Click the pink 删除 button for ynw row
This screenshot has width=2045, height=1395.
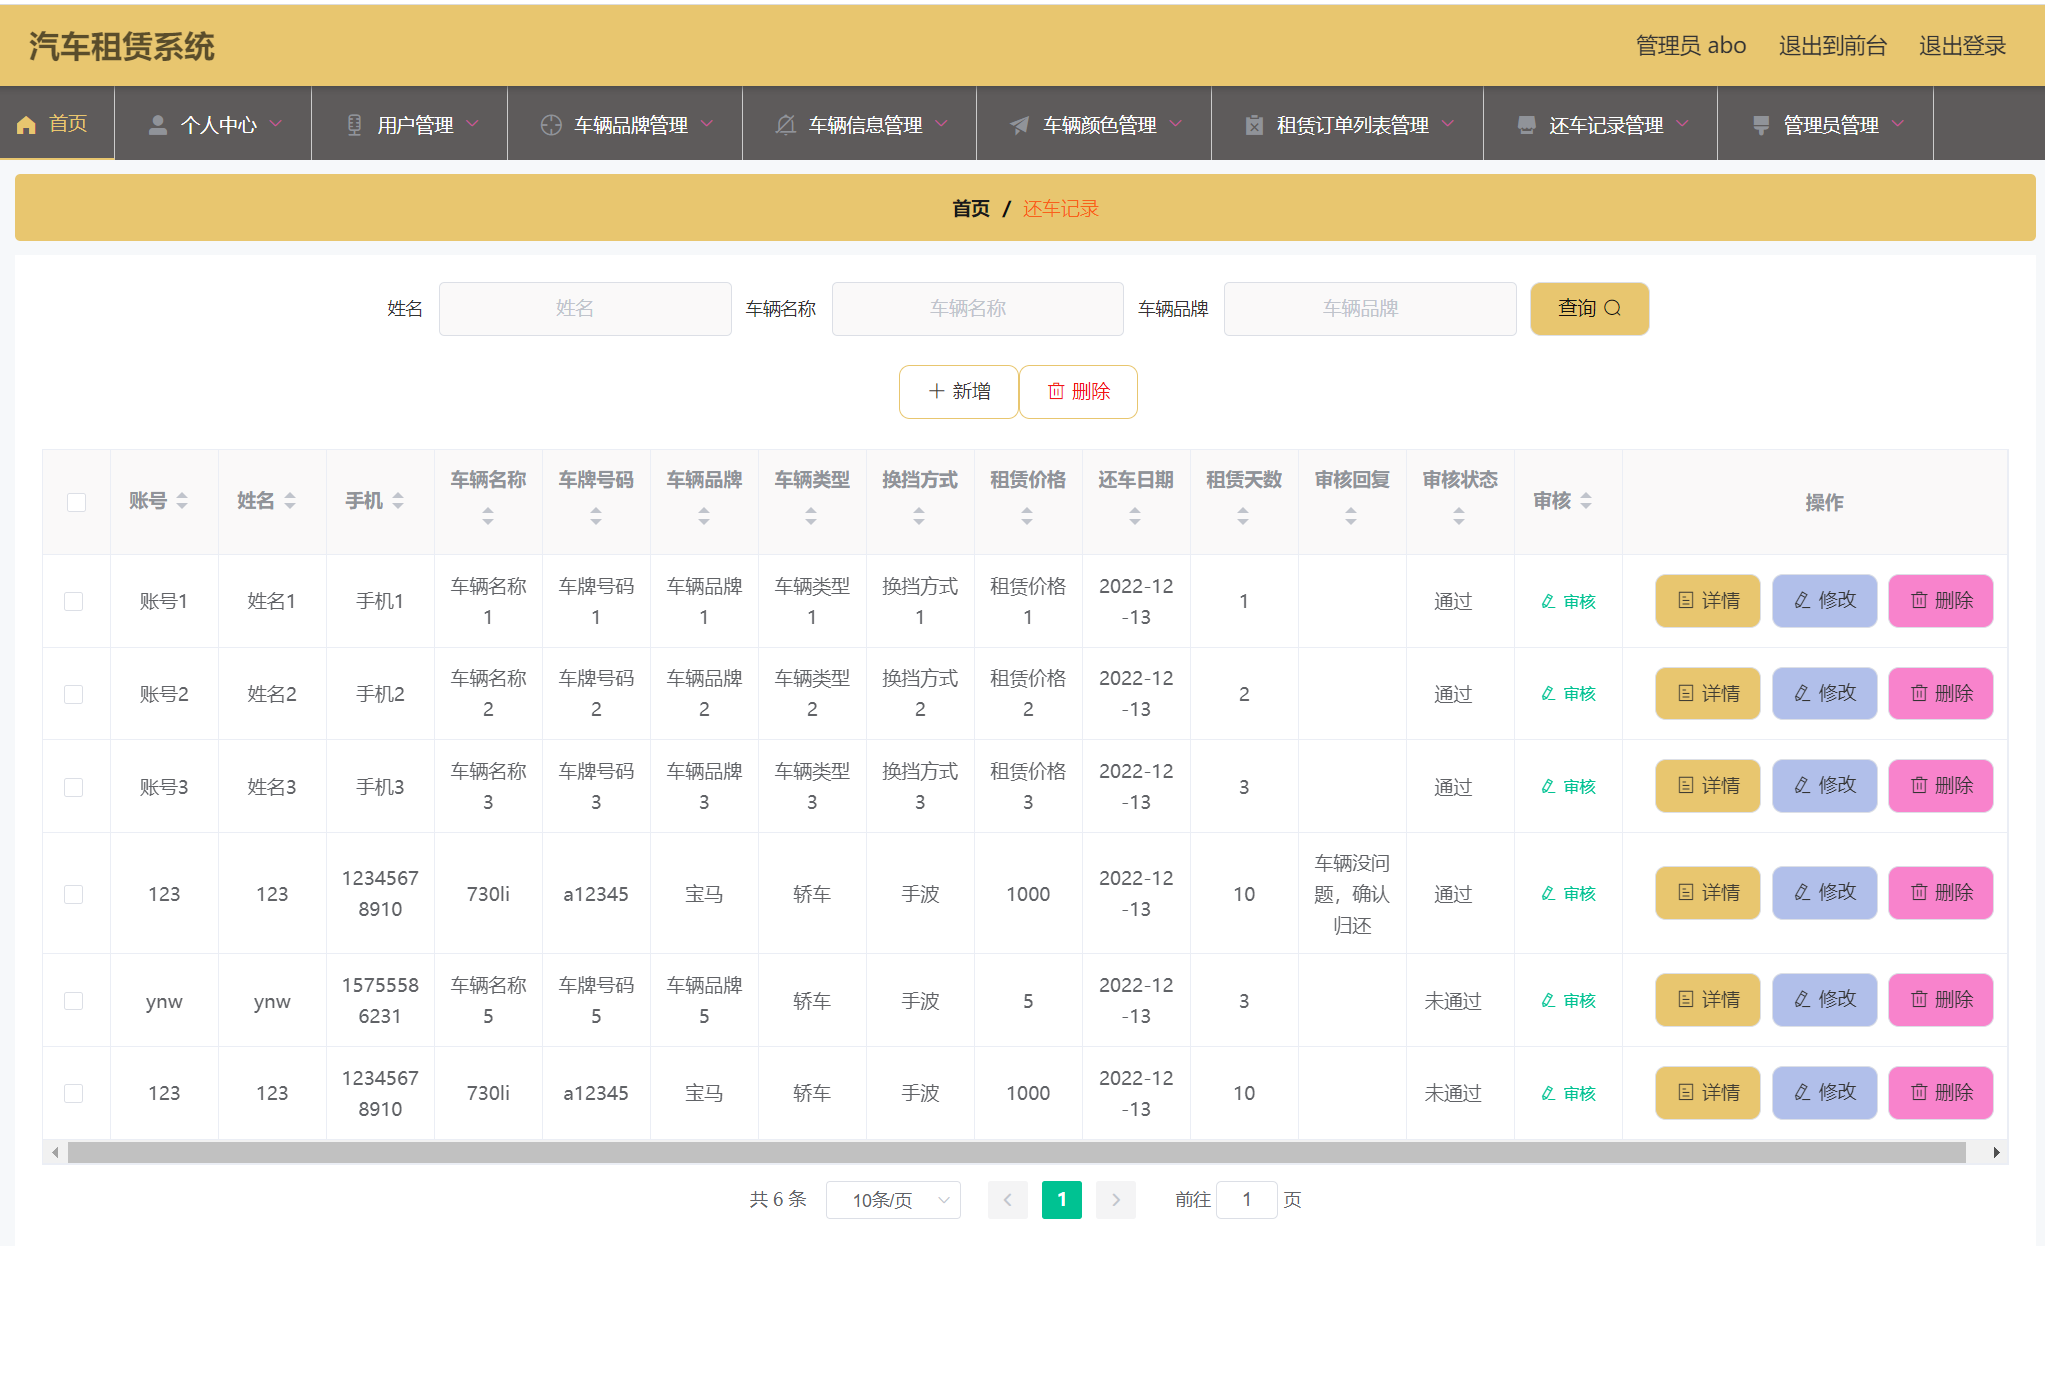coord(1940,1000)
